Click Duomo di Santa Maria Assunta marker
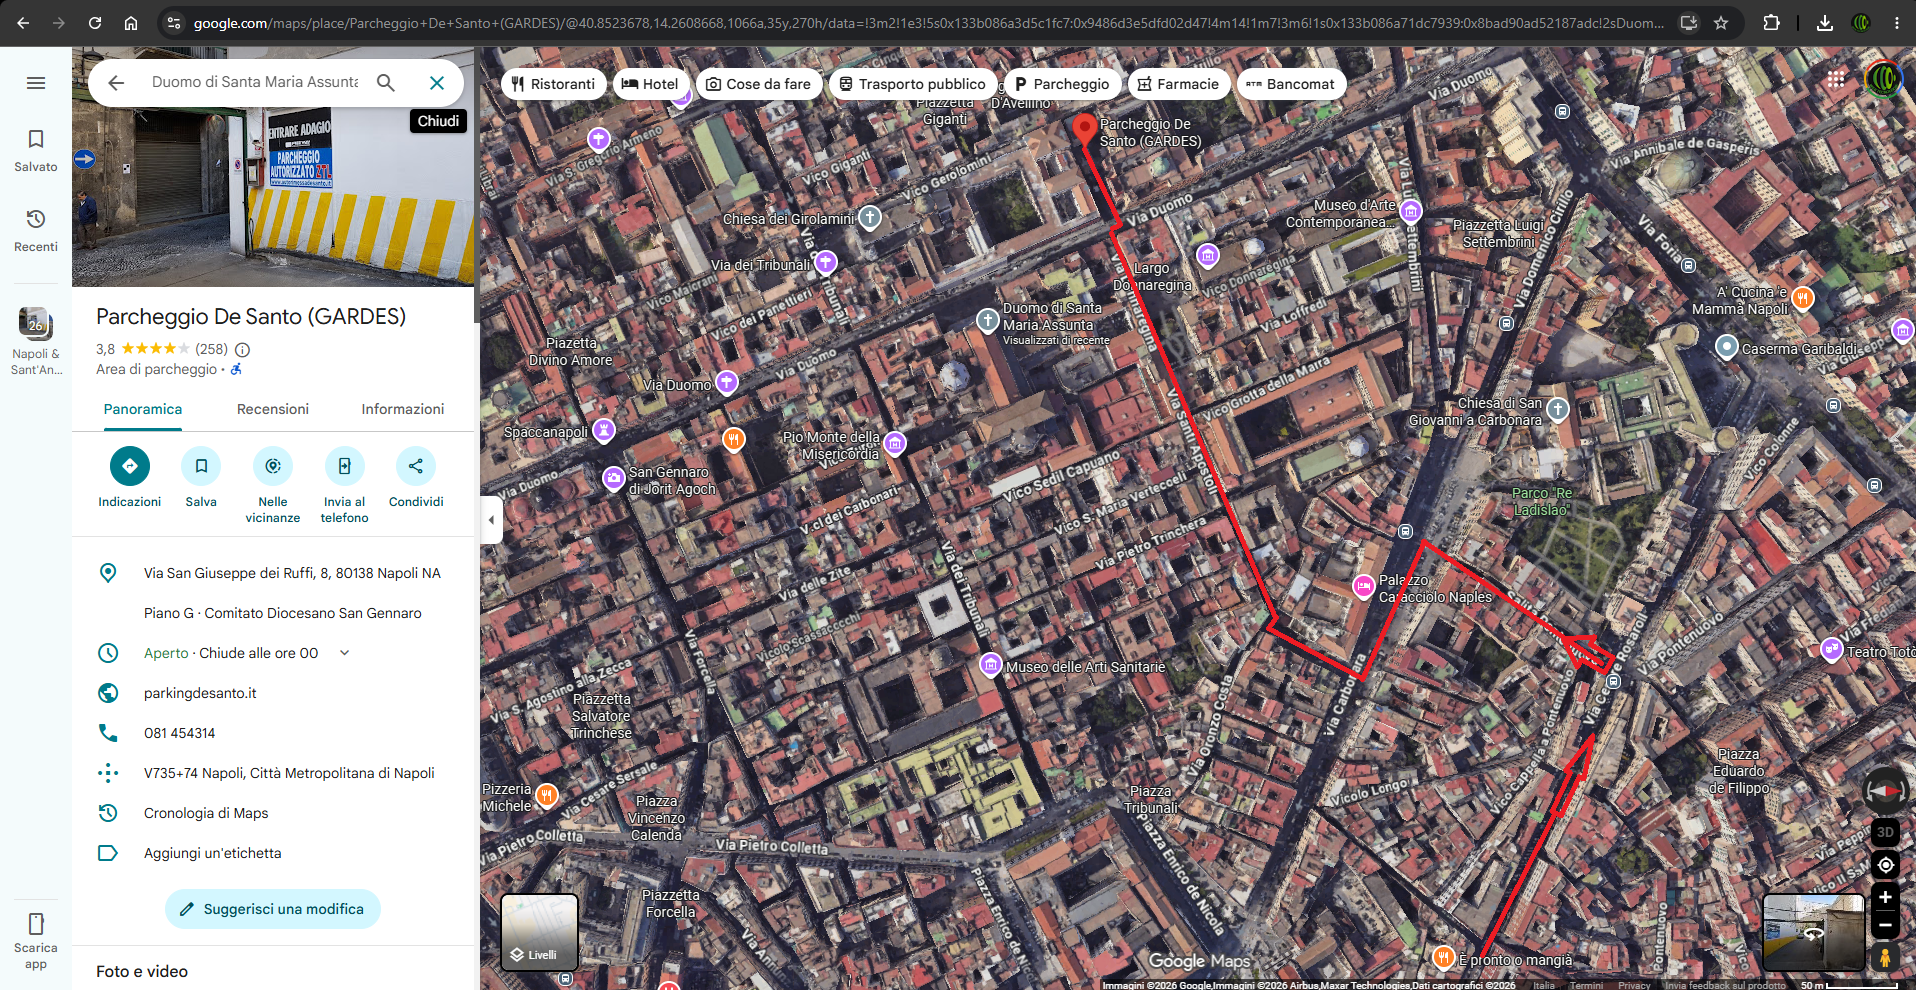 (987, 320)
